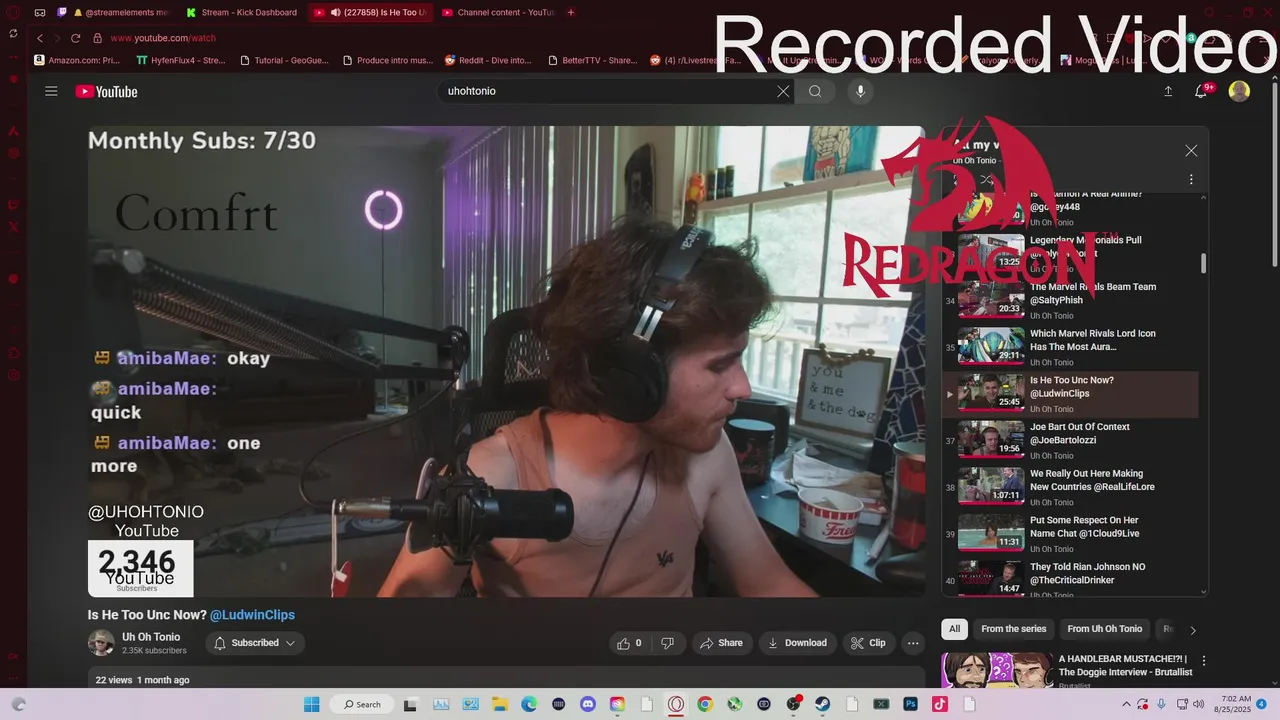Select the From the series chip
This screenshot has width=1280, height=720.
click(1013, 629)
